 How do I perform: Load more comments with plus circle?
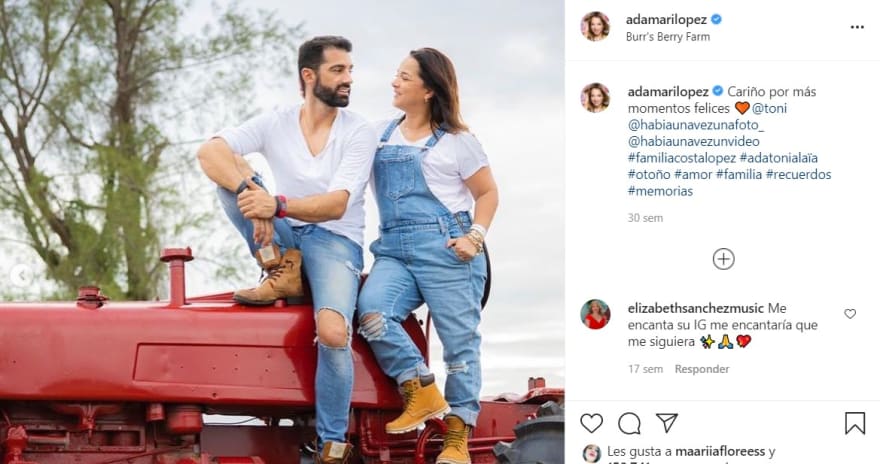click(x=723, y=259)
